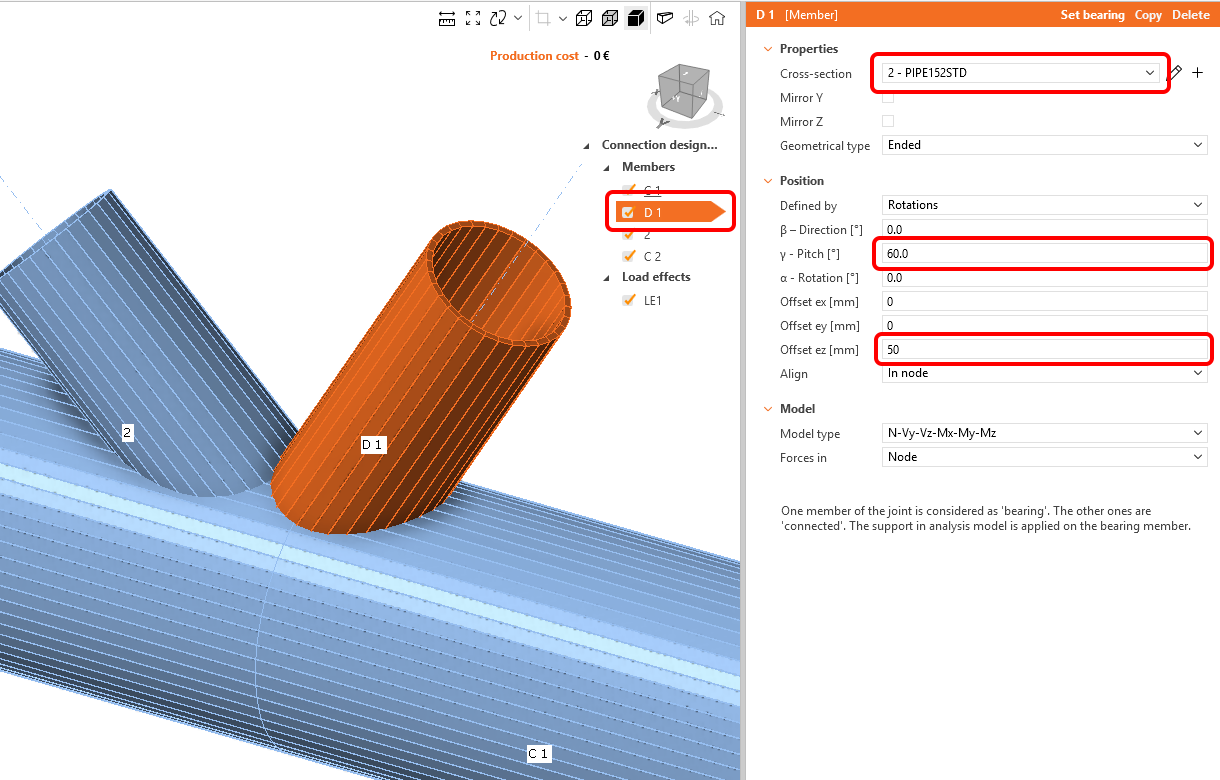Screen dimensions: 1220x780
Task: Select the C 1 member tree row
Action: (652, 190)
